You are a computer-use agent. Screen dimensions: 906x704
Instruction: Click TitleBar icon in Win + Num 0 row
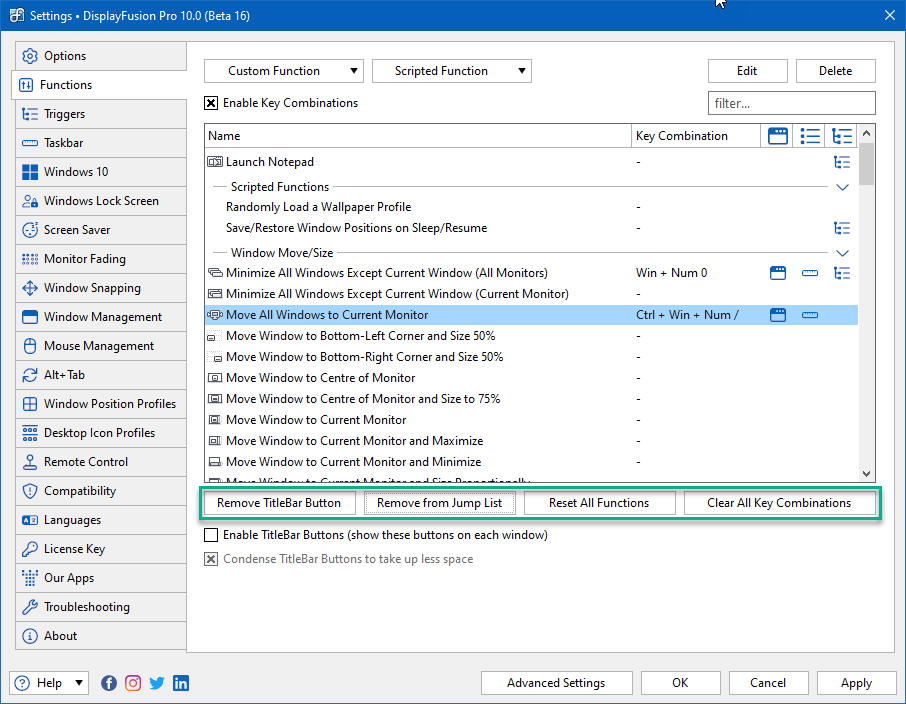[x=778, y=273]
